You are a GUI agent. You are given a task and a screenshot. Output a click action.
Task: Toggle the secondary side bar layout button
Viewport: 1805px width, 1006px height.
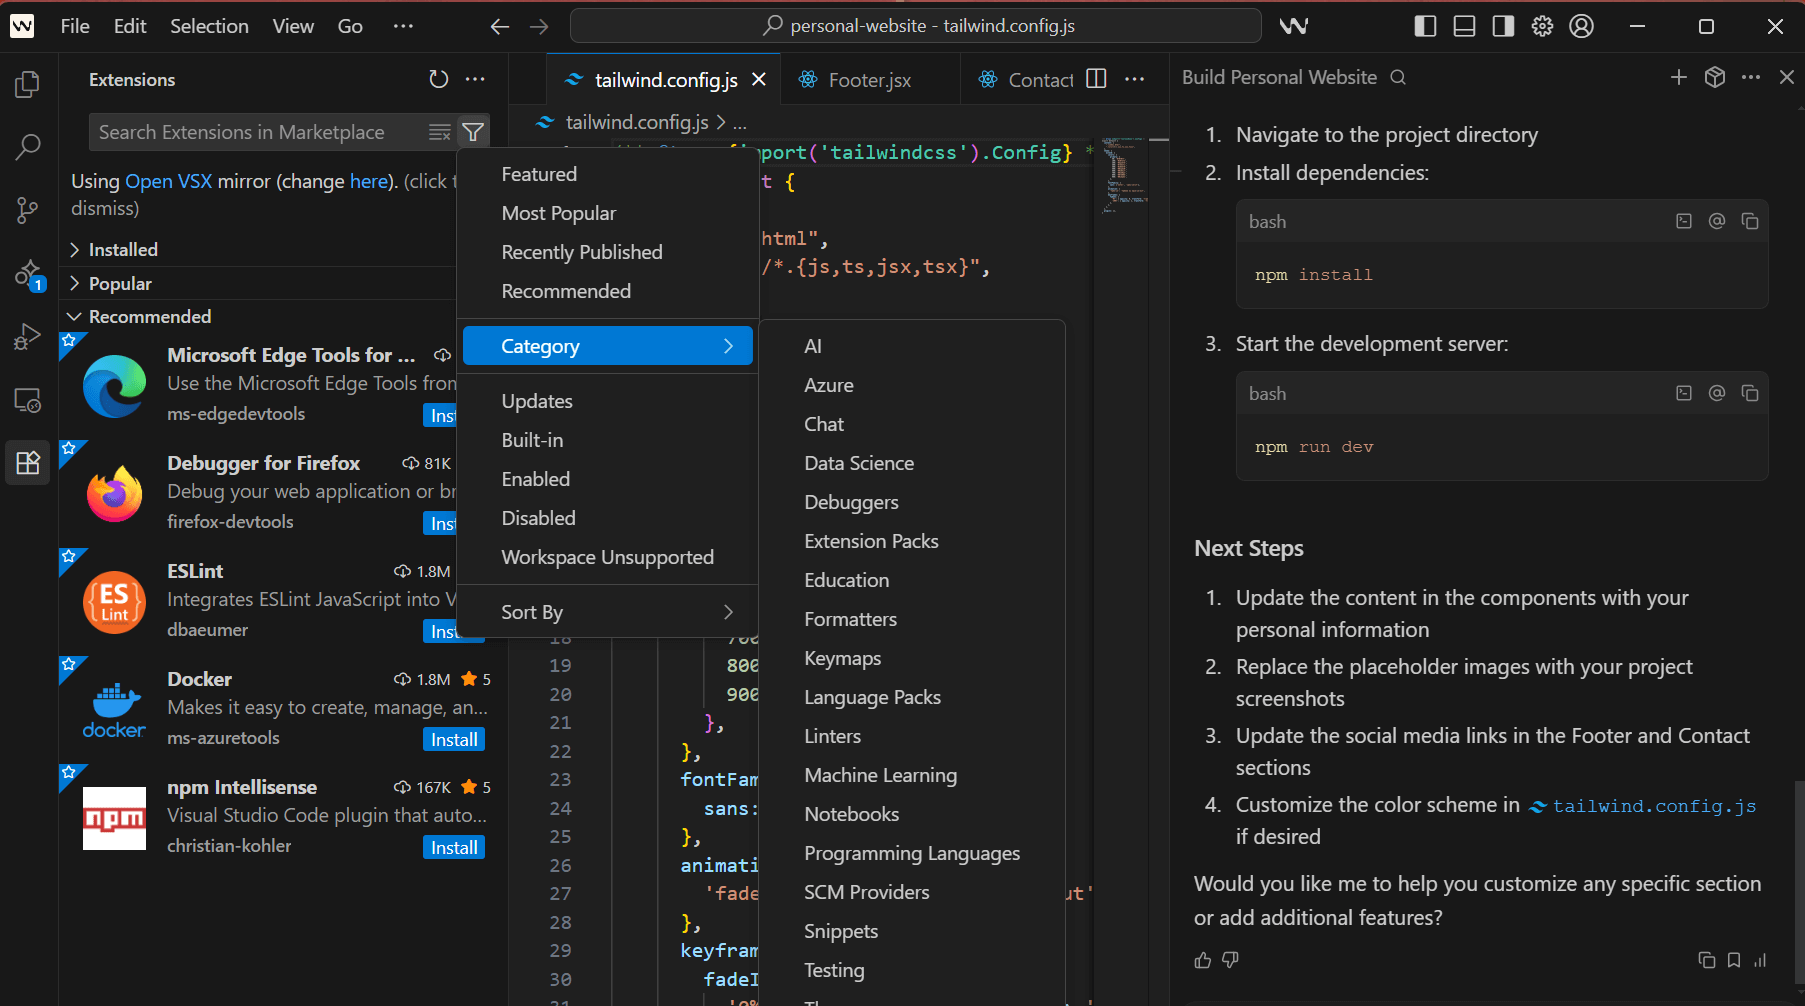coord(1503,26)
